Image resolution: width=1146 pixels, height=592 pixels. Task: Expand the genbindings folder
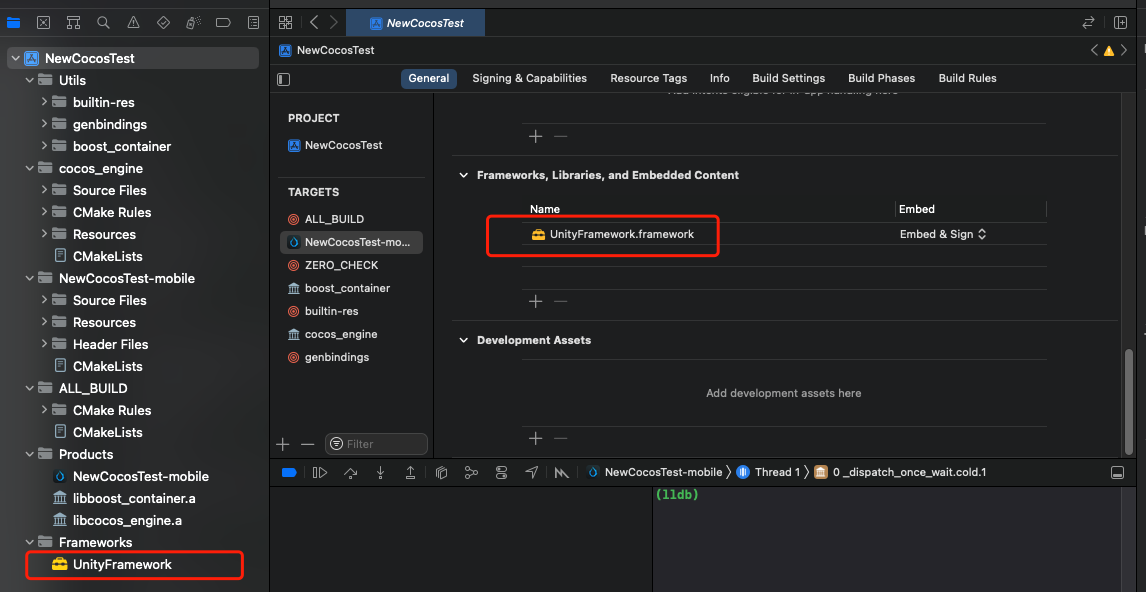click(x=45, y=124)
